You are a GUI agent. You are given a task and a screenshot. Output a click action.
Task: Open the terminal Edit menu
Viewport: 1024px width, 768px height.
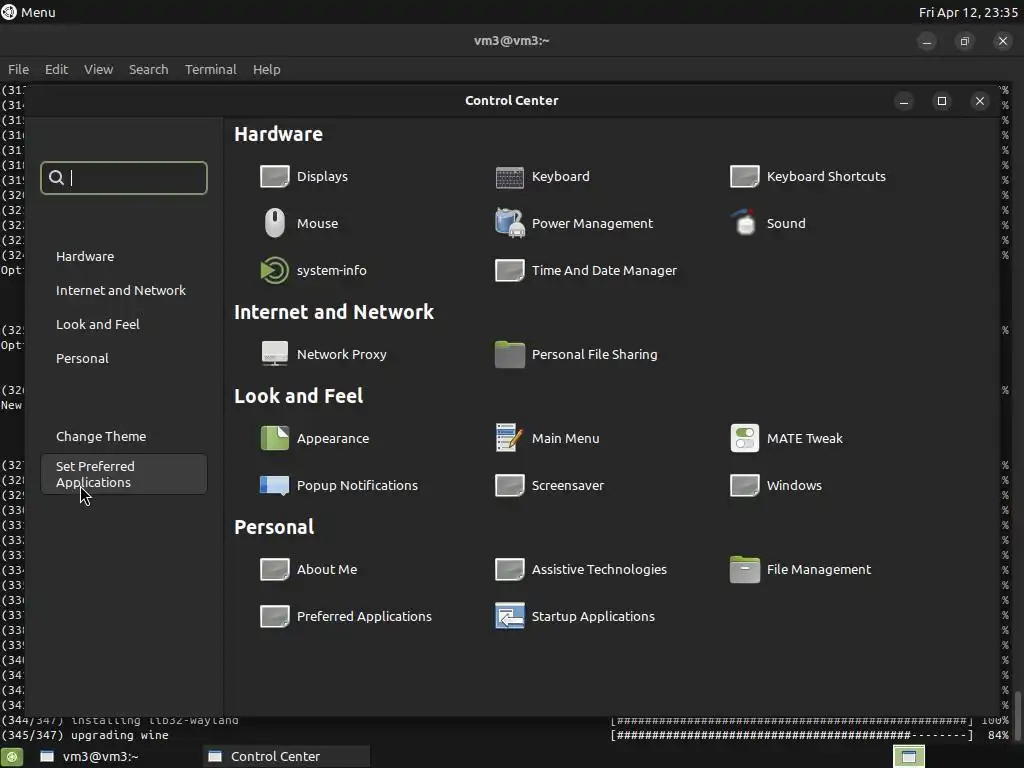click(x=56, y=69)
